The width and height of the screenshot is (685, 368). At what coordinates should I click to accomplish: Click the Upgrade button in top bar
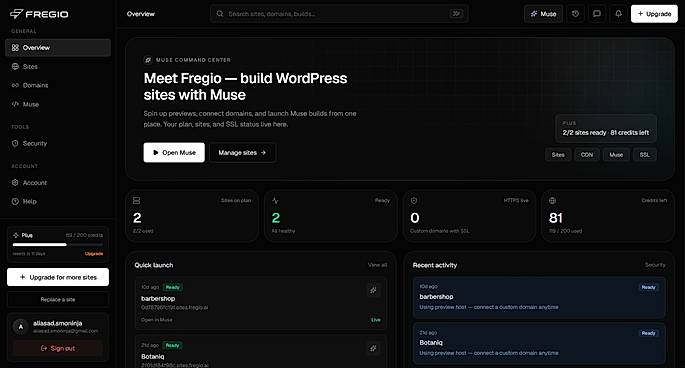tap(654, 14)
